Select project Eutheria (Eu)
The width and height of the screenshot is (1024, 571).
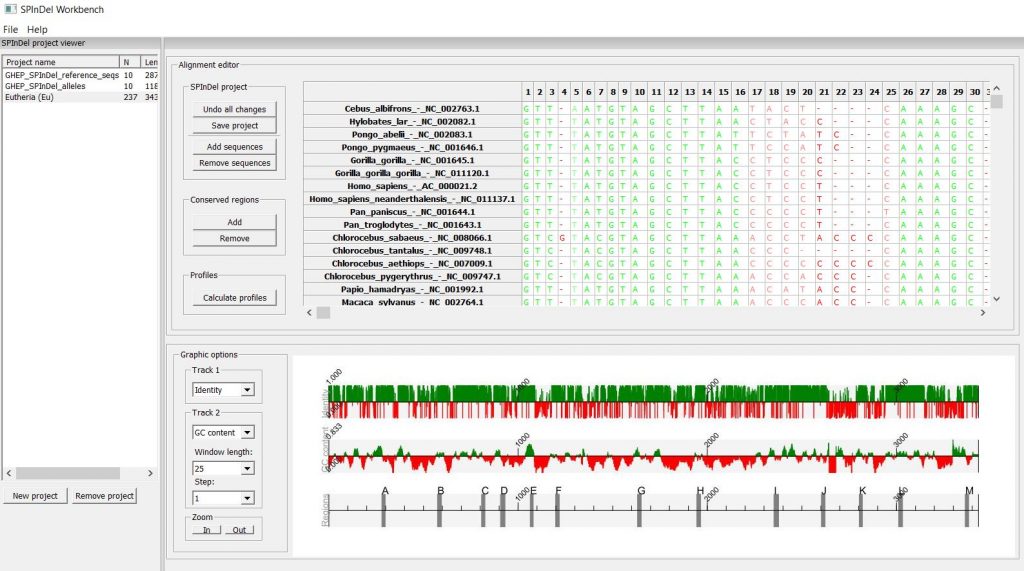pos(80,97)
